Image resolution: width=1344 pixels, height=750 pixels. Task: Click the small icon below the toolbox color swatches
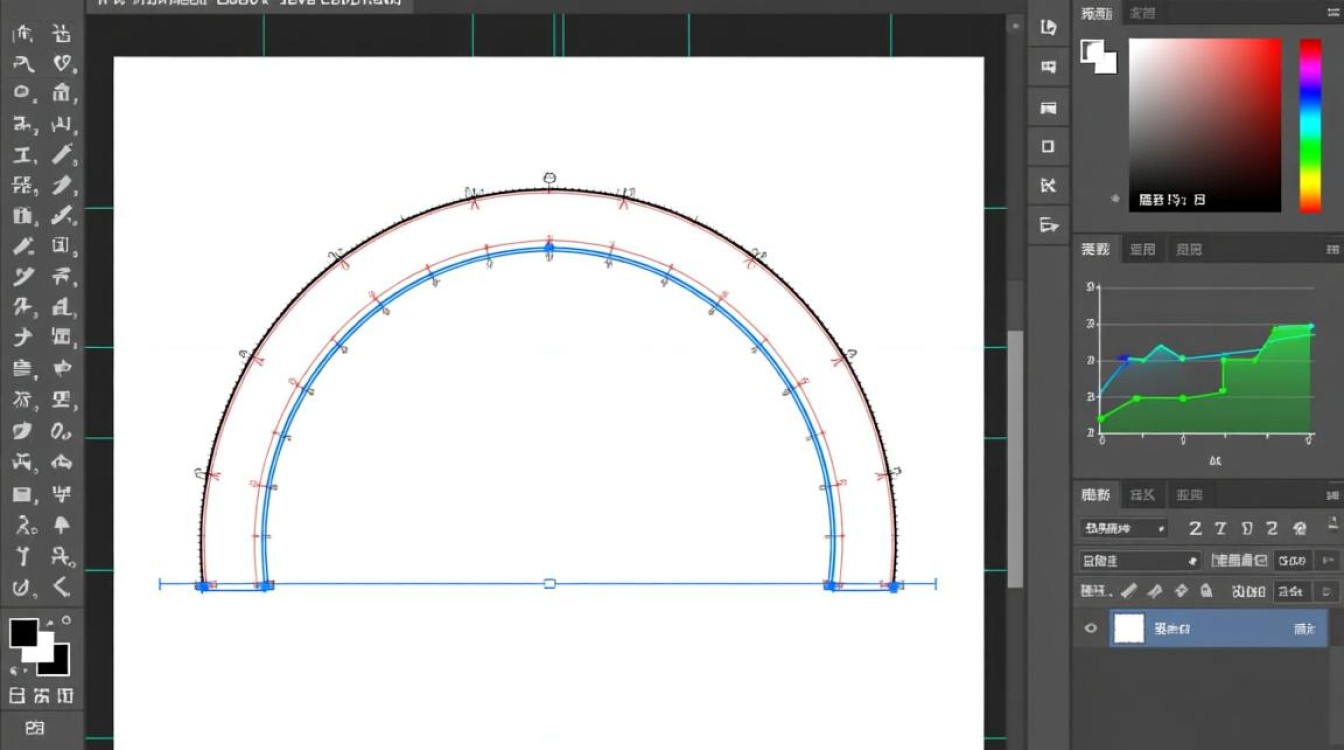[x=35, y=727]
